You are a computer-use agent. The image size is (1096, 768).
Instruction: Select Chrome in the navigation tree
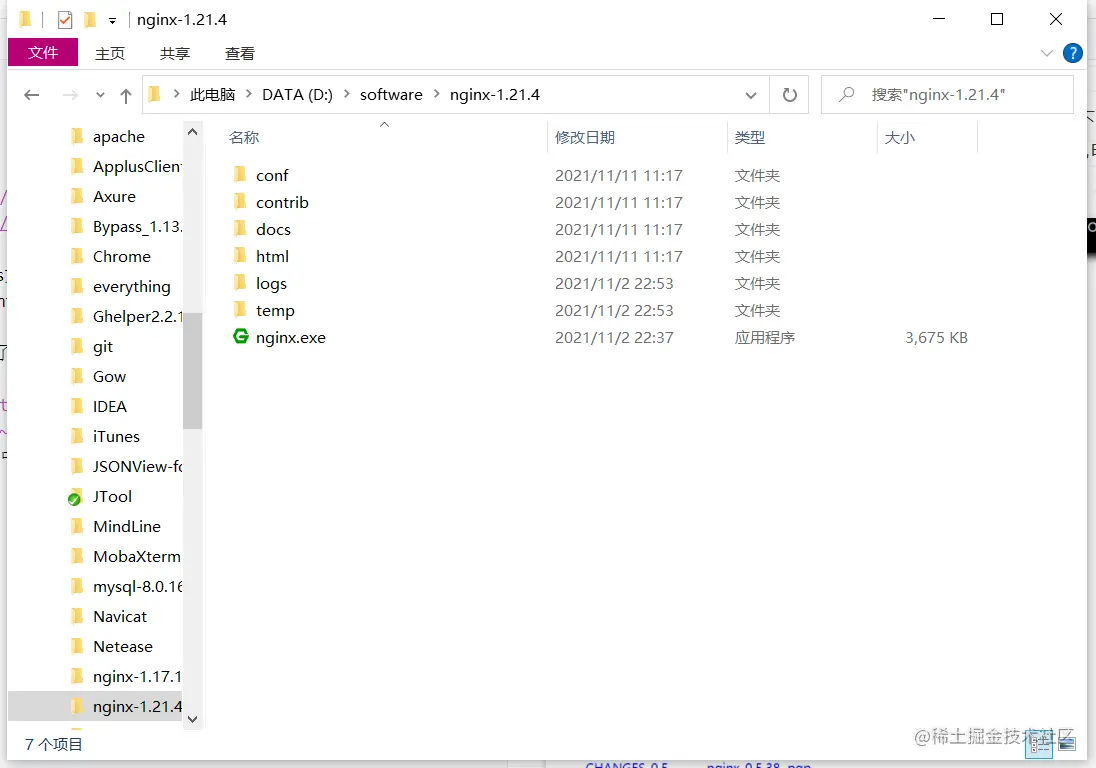point(122,257)
